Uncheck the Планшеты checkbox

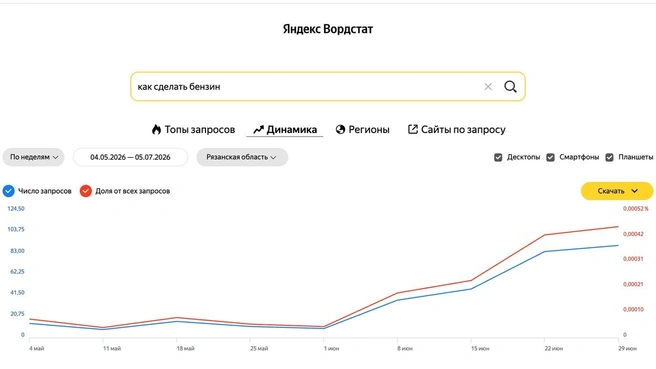point(610,157)
